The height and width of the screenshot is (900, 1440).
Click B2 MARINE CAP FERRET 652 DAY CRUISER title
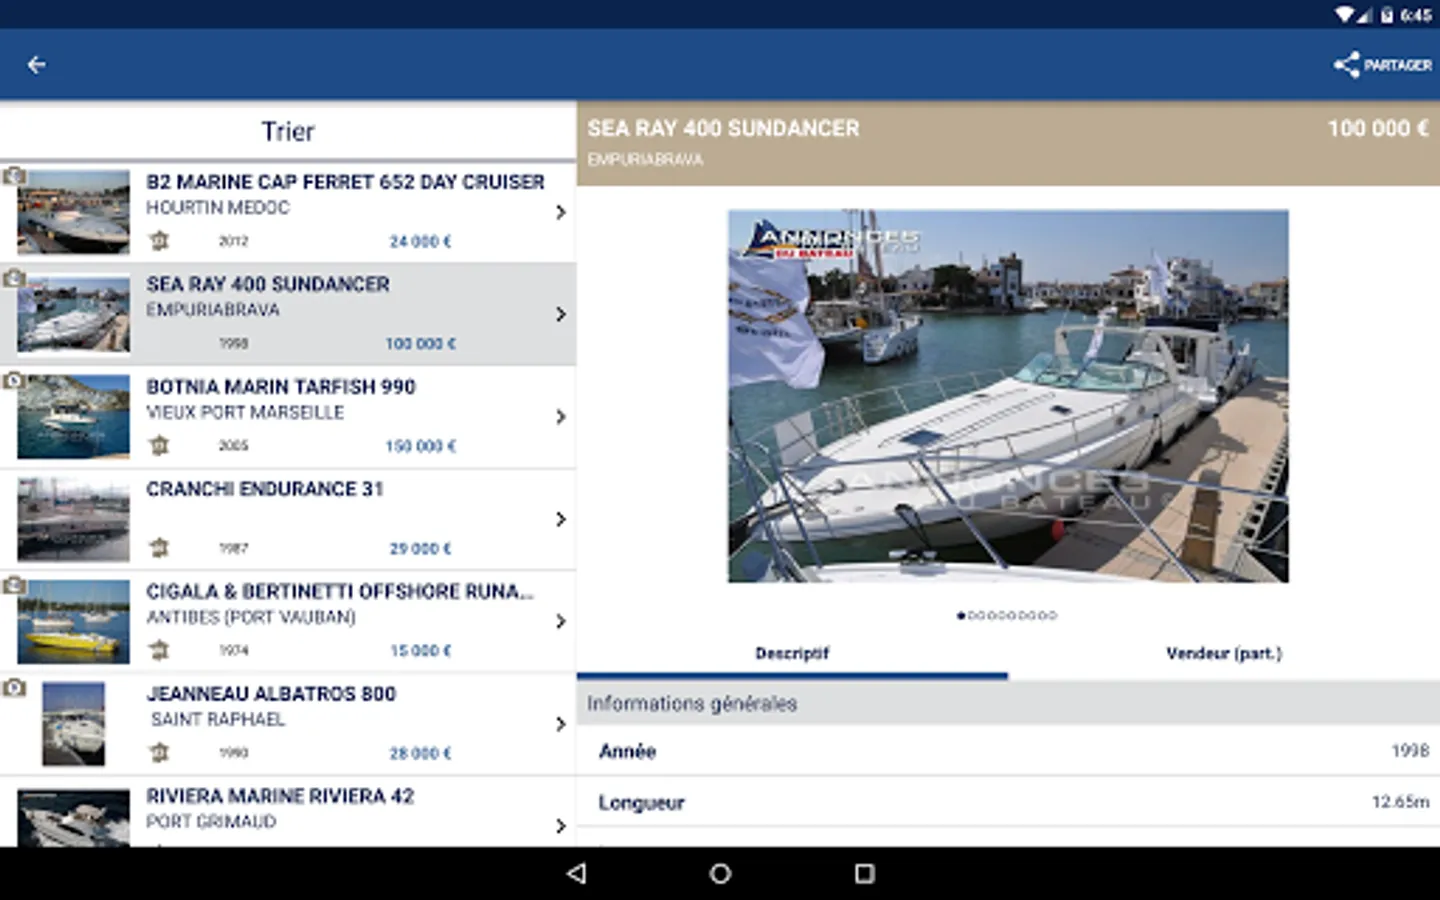pos(345,182)
